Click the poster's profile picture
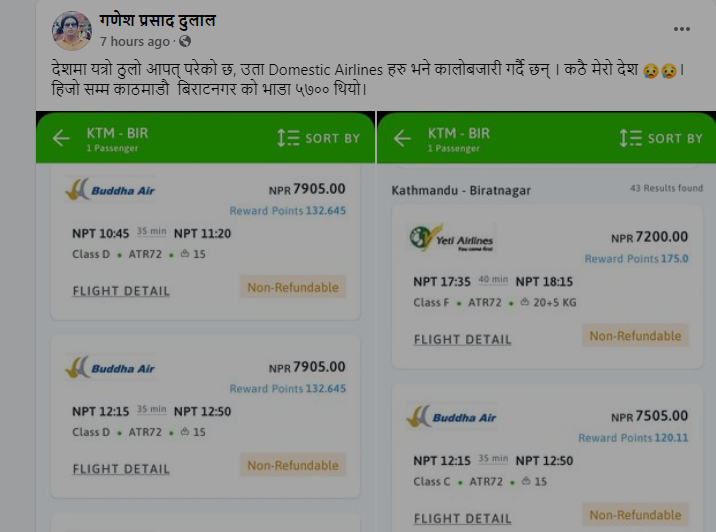Viewport: 716px width, 532px height. (72, 31)
